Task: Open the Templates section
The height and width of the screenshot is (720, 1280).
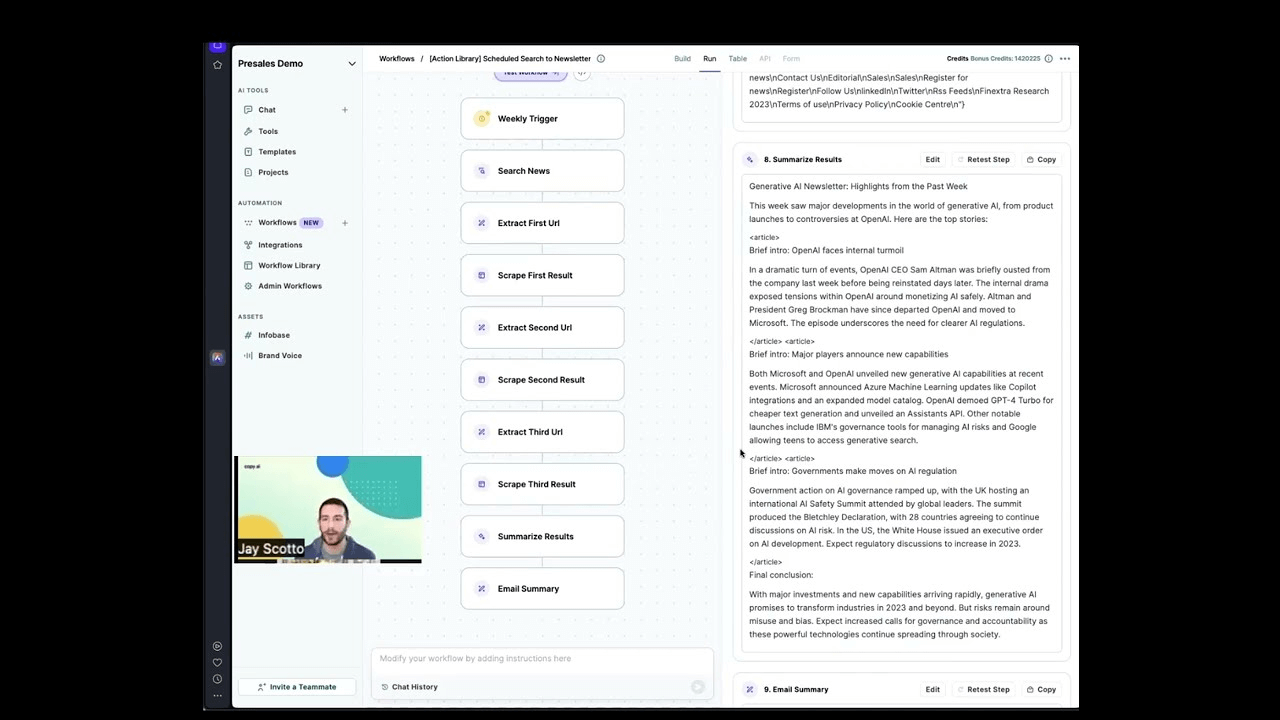Action: pyautogui.click(x=277, y=151)
